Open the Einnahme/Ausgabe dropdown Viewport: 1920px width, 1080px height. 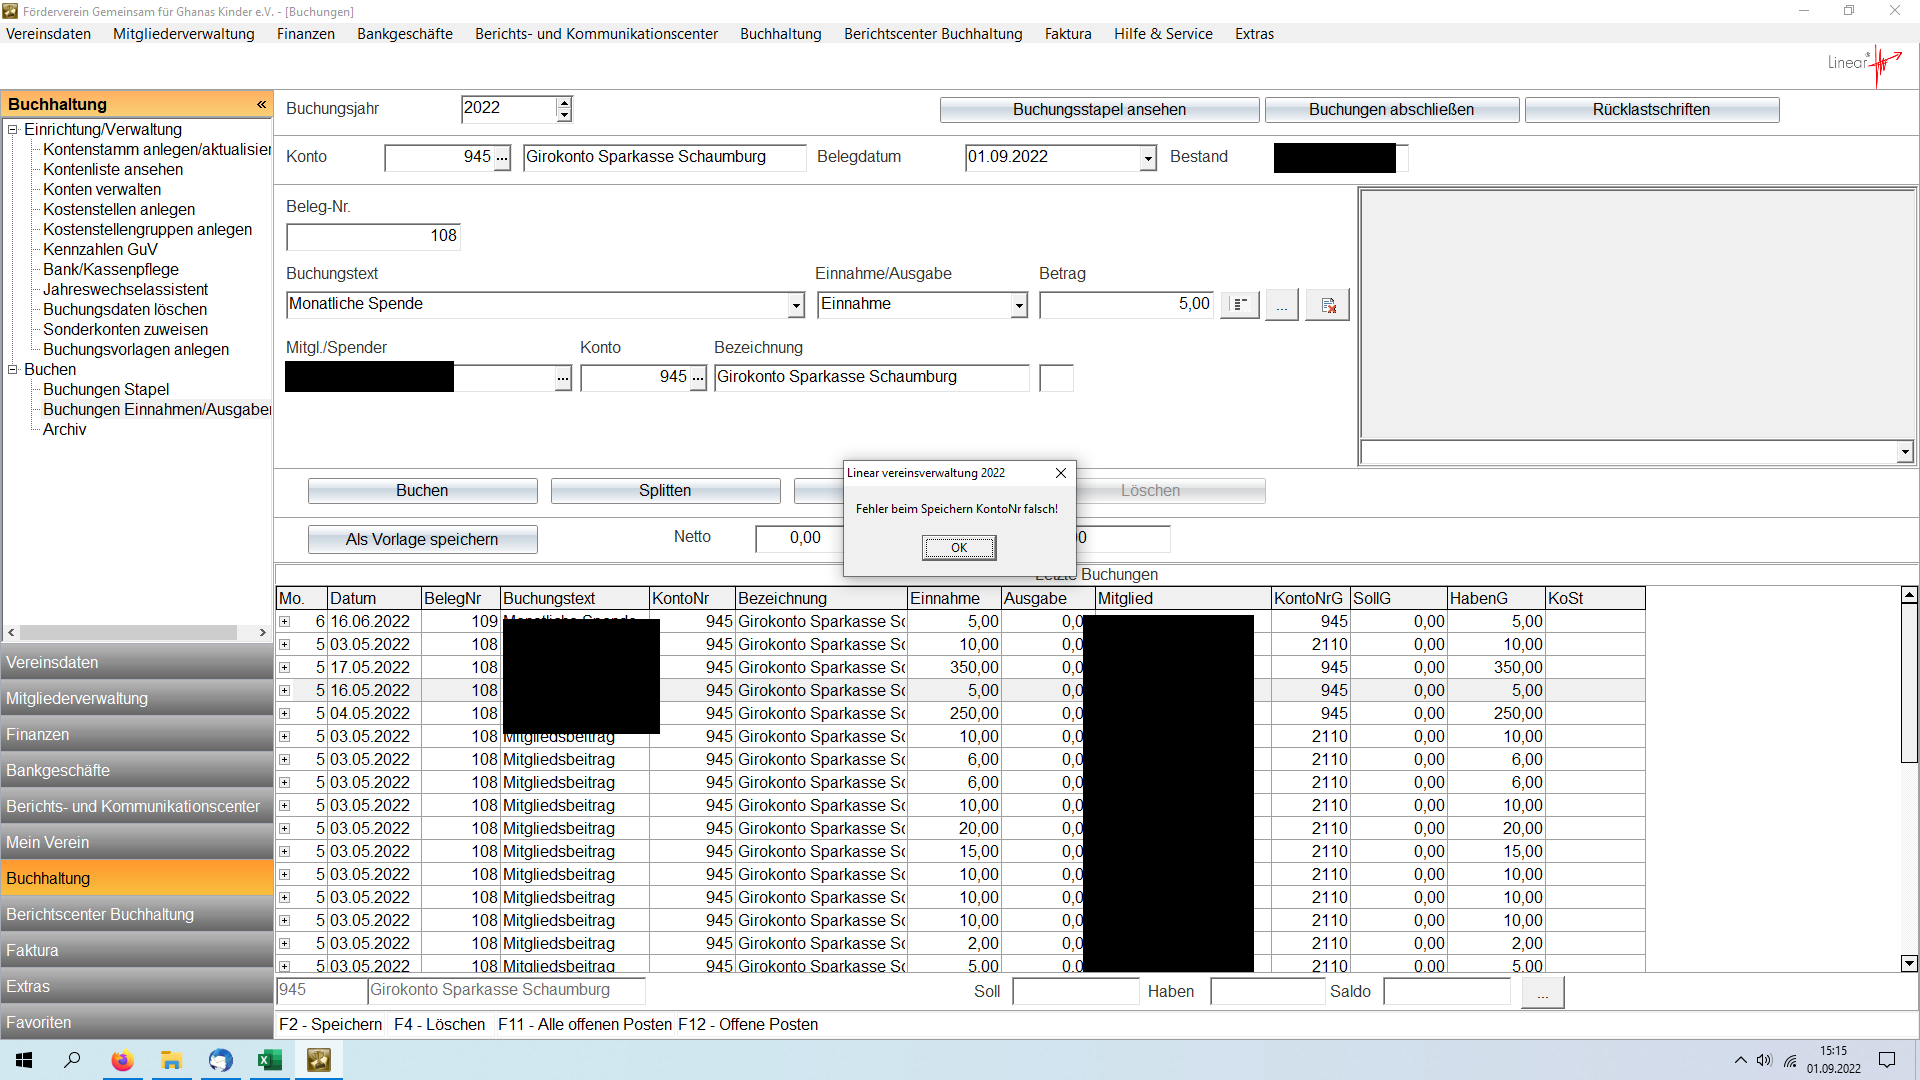click(x=1019, y=305)
